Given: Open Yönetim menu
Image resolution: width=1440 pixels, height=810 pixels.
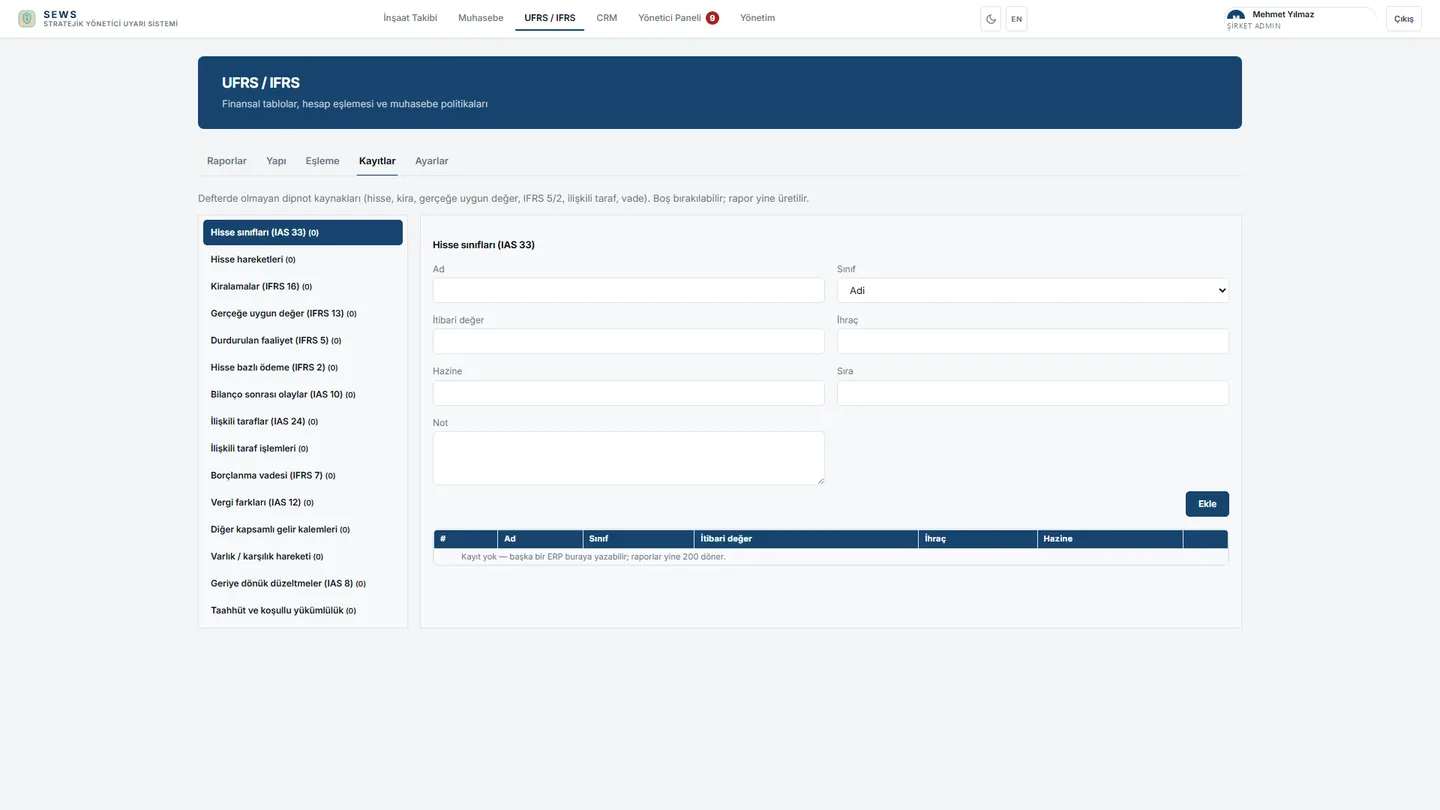Looking at the screenshot, I should (758, 18).
